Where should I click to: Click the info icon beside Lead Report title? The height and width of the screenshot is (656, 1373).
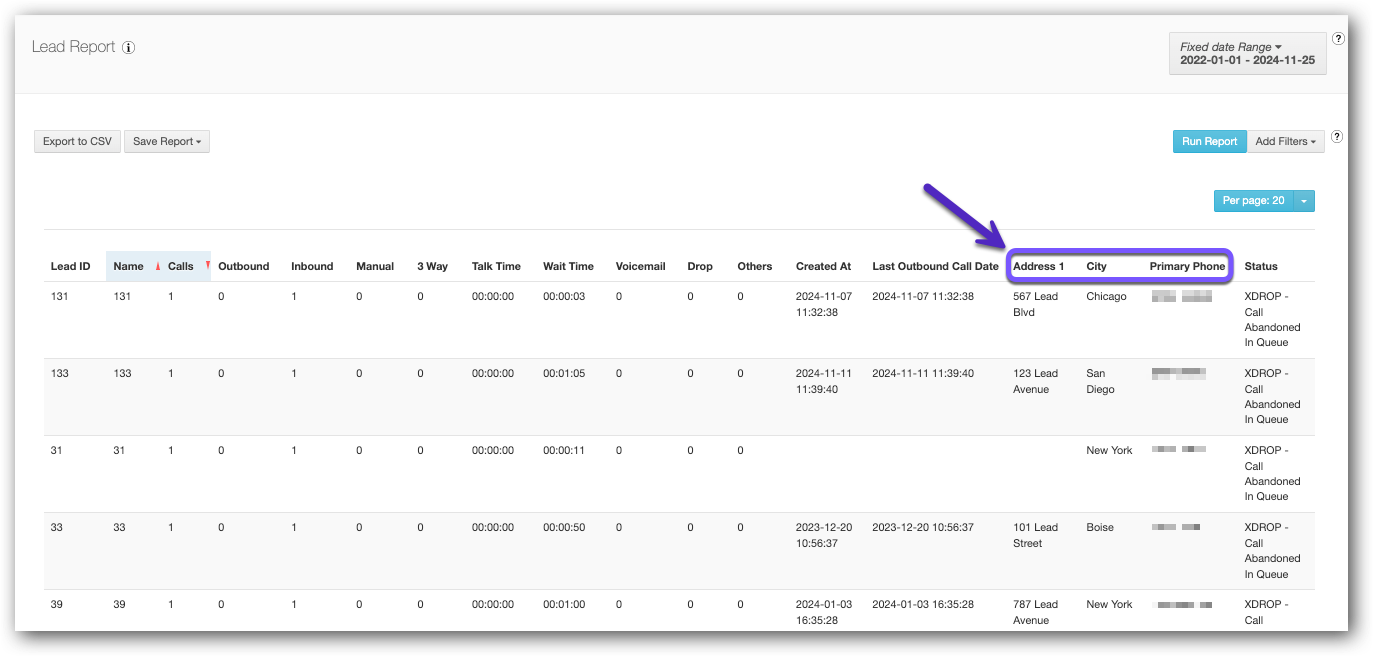pyautogui.click(x=130, y=47)
